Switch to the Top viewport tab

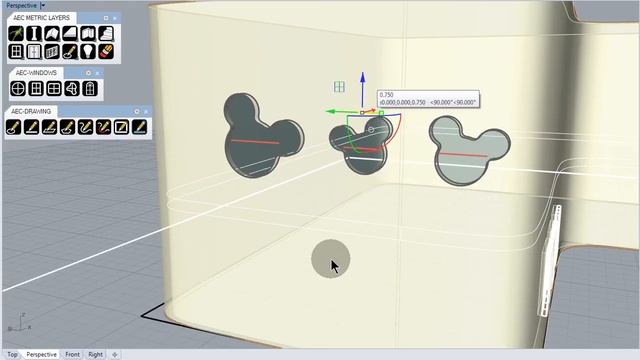(x=12, y=354)
